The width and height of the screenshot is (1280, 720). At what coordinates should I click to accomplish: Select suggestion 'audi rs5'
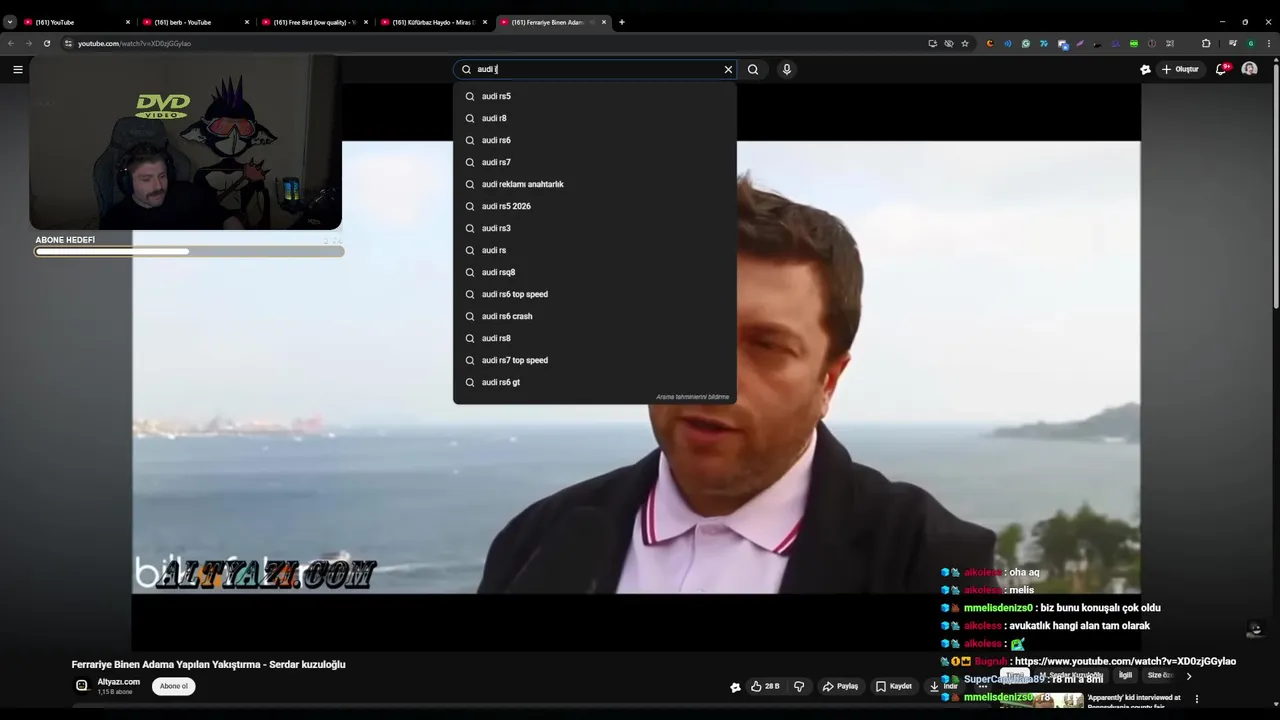[595, 96]
